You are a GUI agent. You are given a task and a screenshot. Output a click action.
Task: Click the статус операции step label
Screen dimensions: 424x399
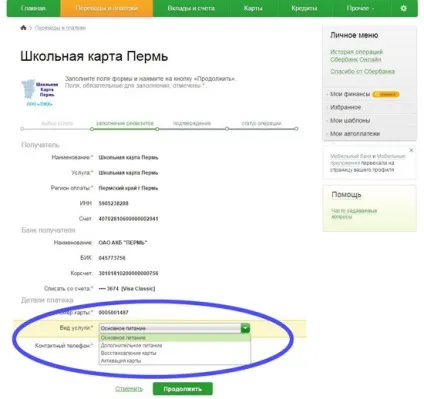coord(261,123)
